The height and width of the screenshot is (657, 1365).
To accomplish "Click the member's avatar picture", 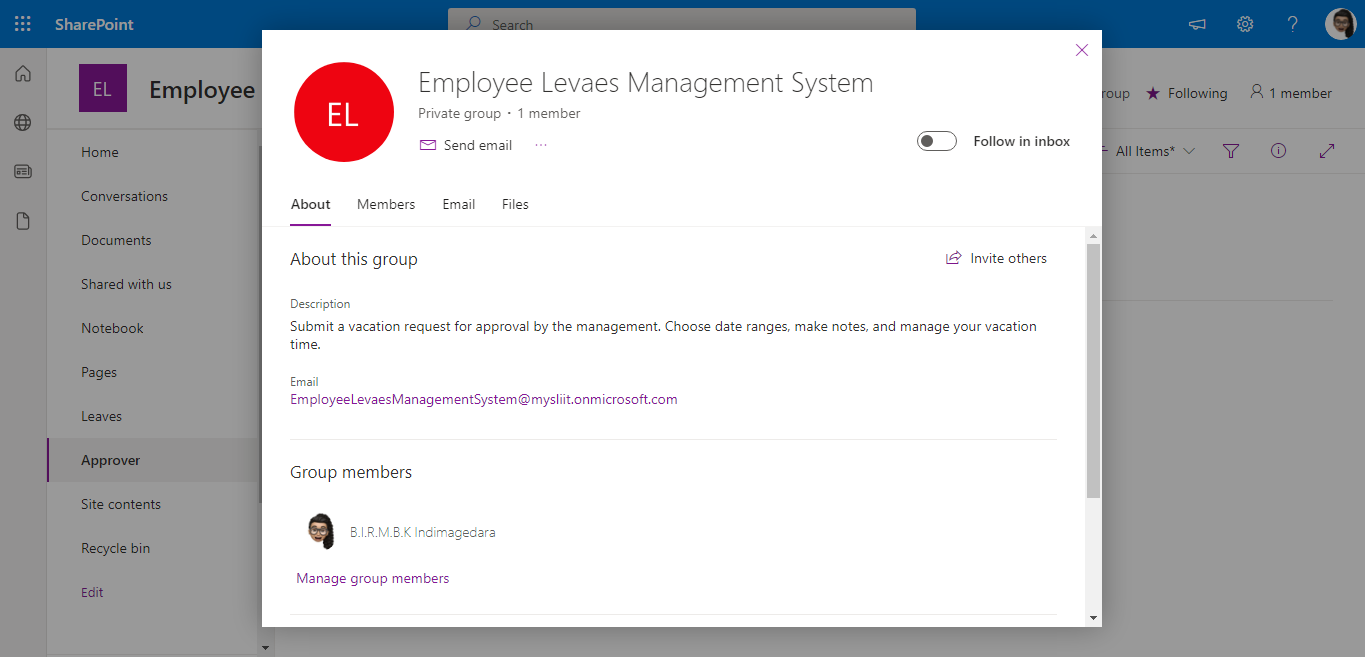I will click(x=320, y=530).
